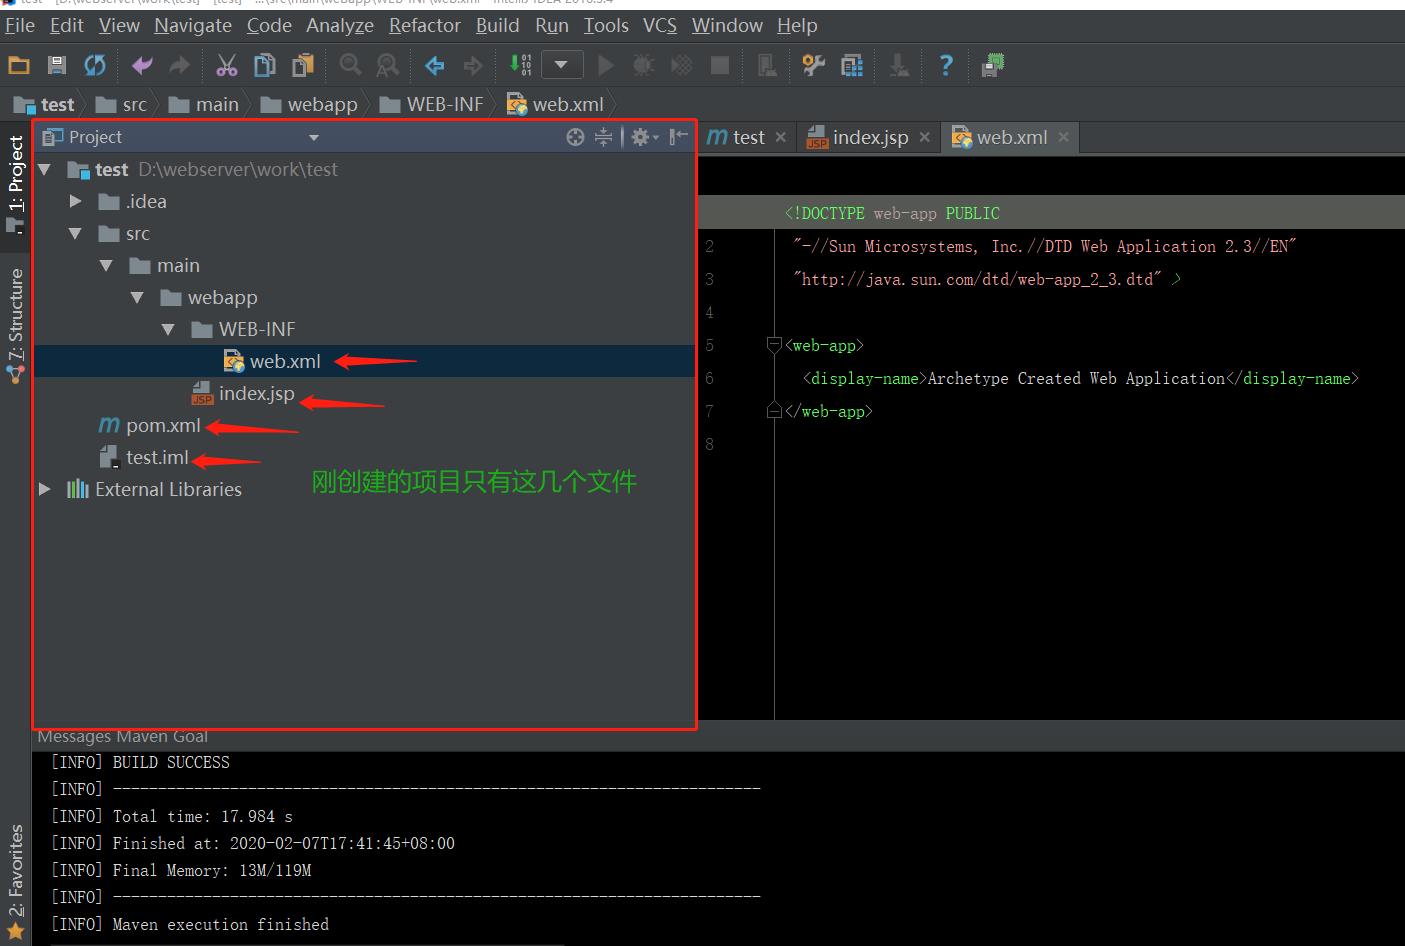Switch to the test editor tab
Image resolution: width=1405 pixels, height=946 pixels.
[x=747, y=138]
